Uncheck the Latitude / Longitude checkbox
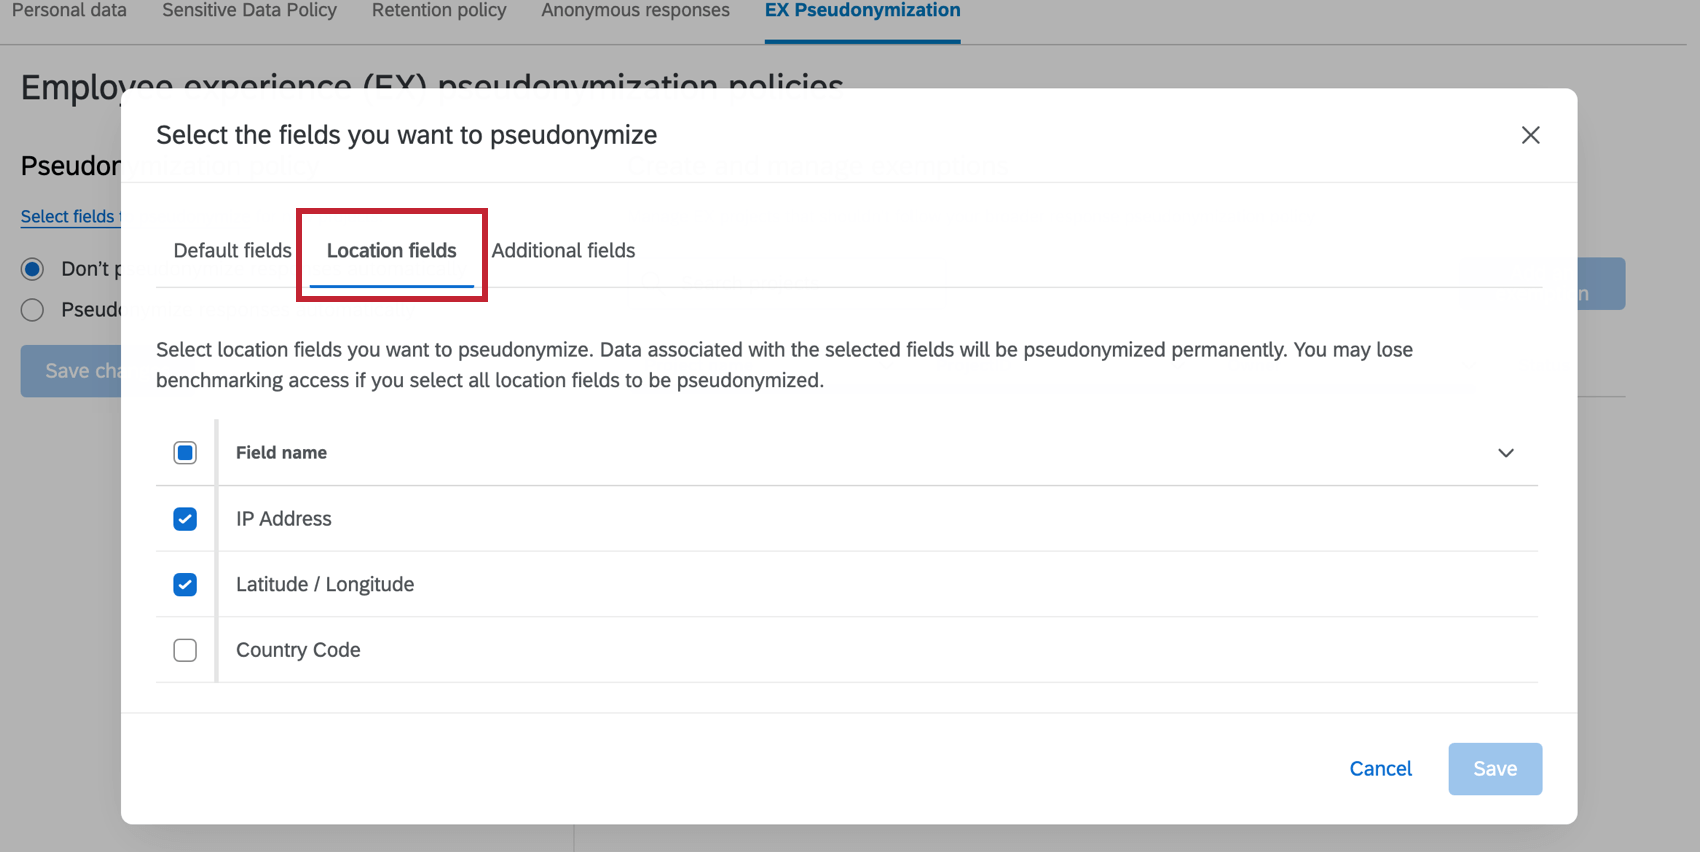Viewport: 1700px width, 852px height. coord(185,585)
